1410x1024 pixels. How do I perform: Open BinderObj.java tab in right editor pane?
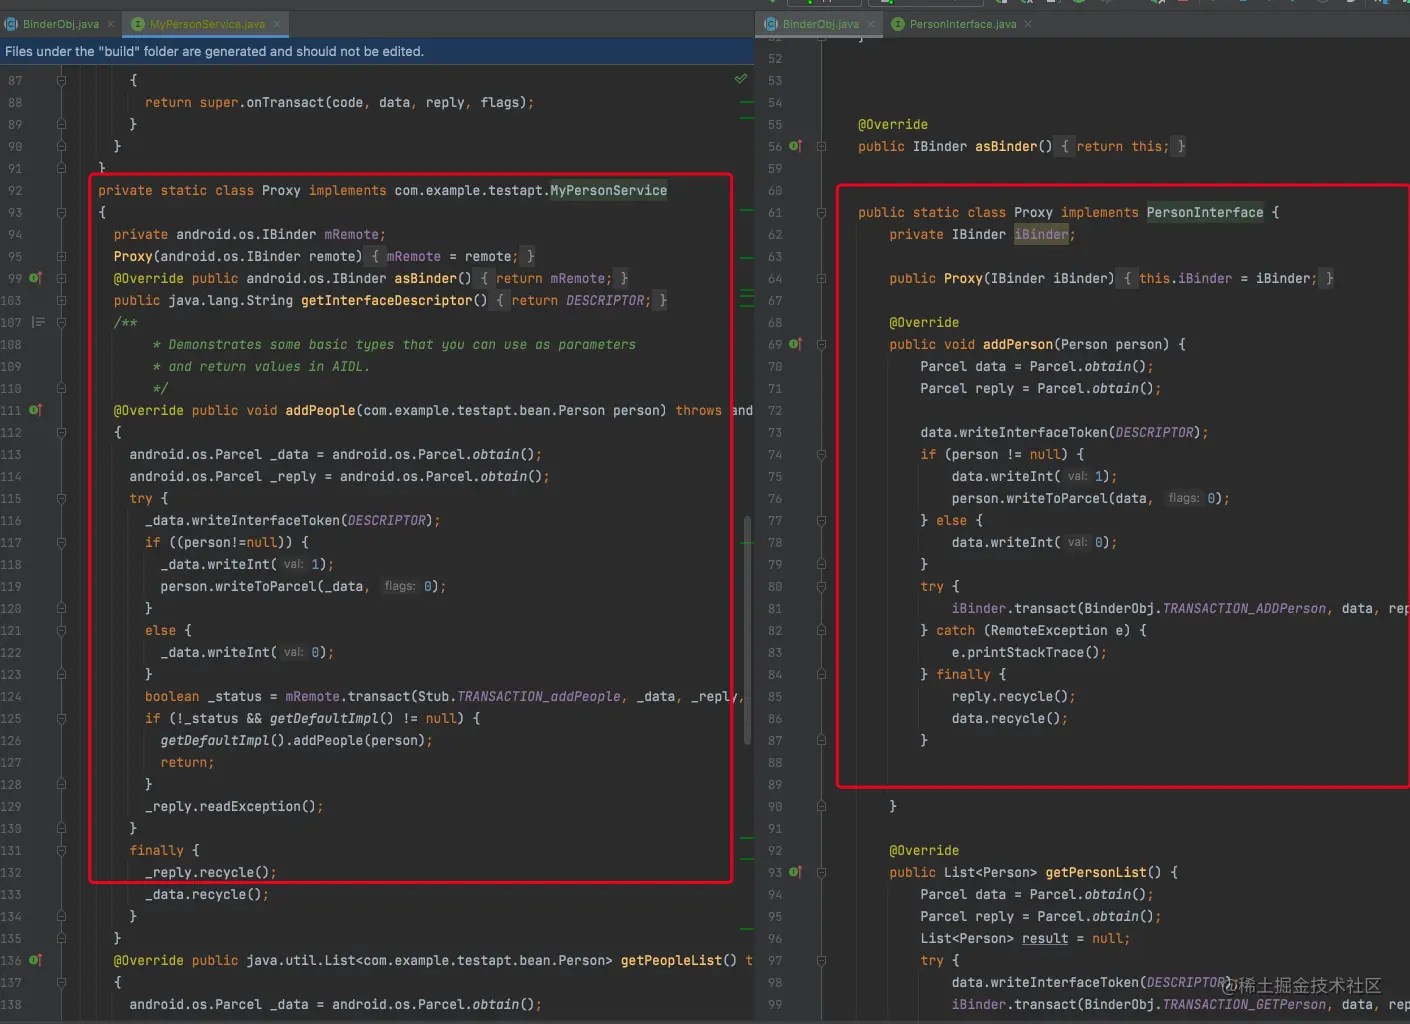coord(820,24)
